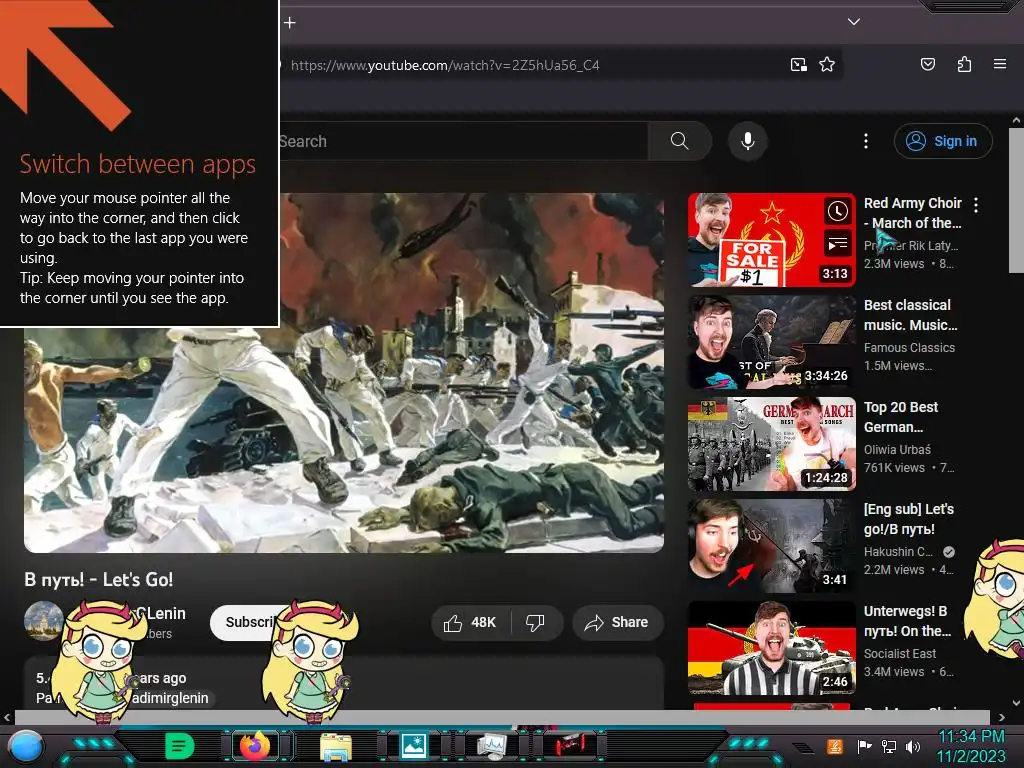Click the video title 'В путь! - Let's Go!'
The height and width of the screenshot is (768, 1024).
pos(99,579)
